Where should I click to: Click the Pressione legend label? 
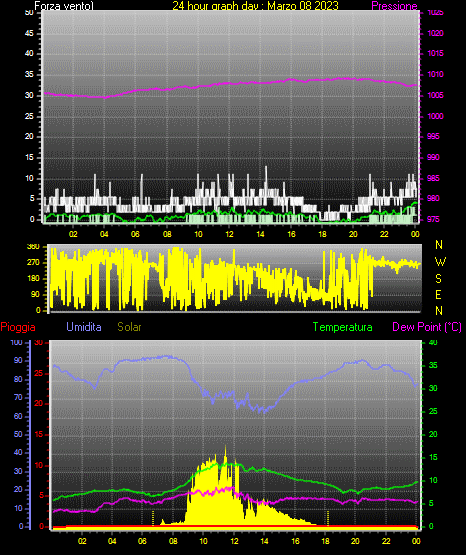click(394, 6)
